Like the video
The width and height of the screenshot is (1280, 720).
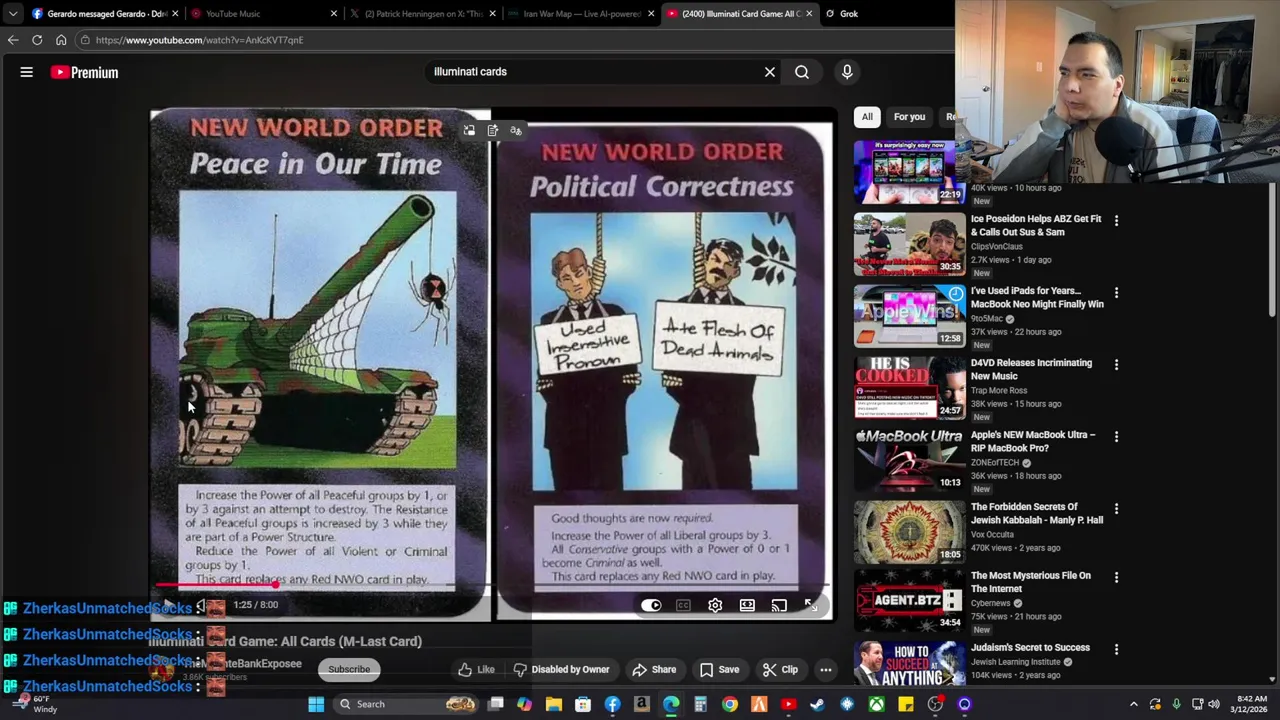click(476, 669)
